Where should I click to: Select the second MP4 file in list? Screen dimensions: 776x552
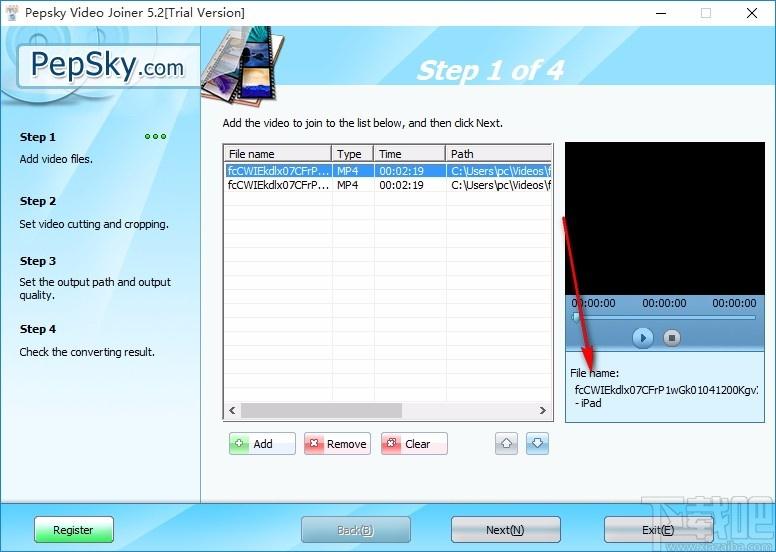279,185
